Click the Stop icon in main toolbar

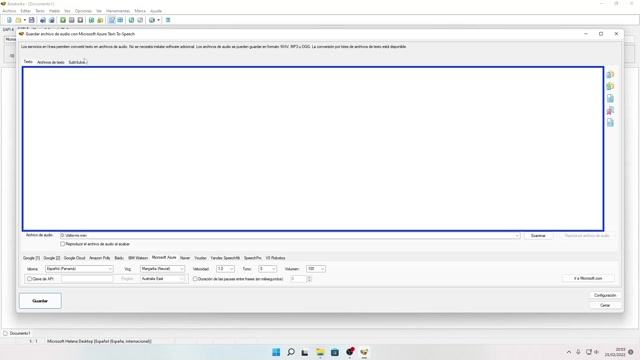tap(80, 20)
